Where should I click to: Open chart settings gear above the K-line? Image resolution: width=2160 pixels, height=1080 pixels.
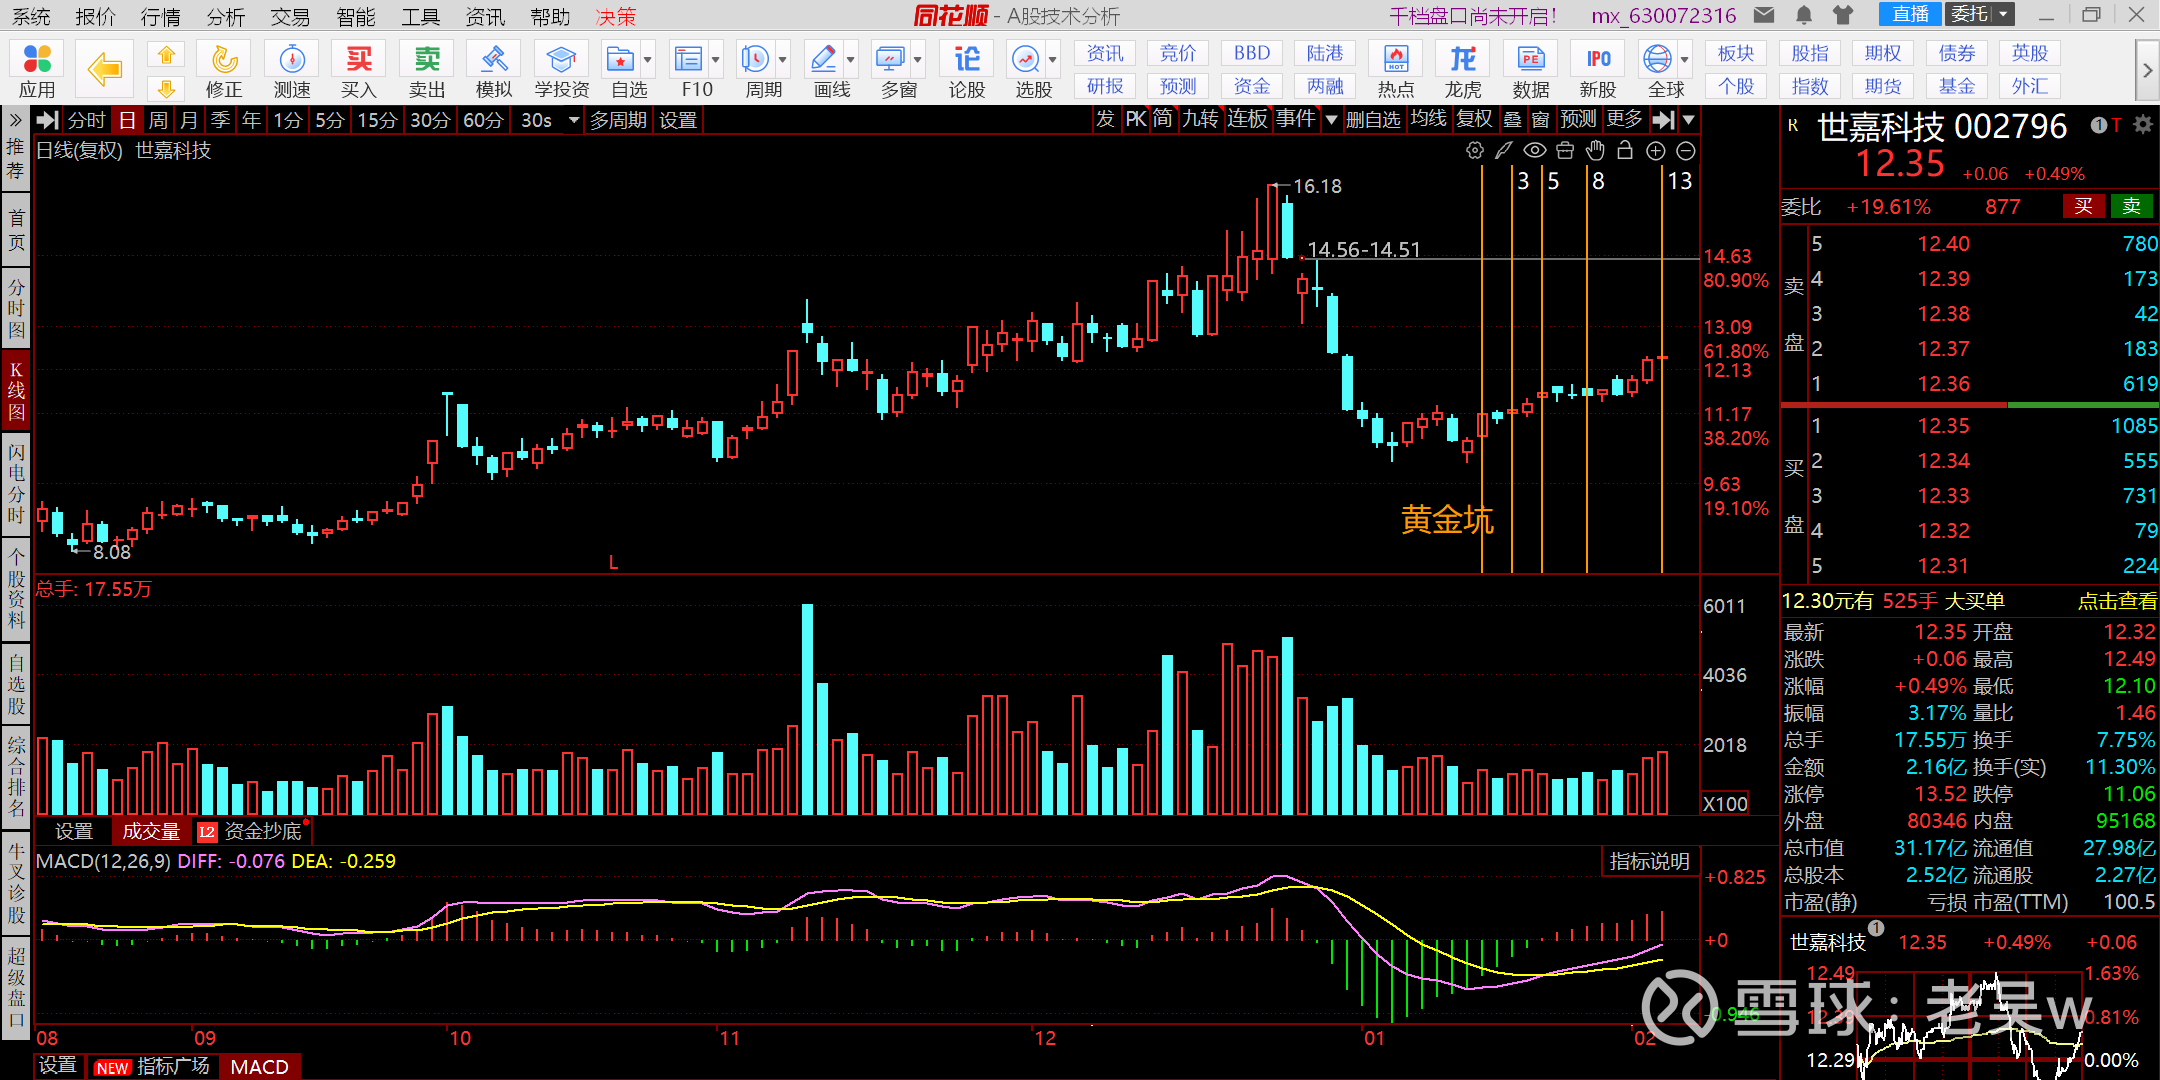pyautogui.click(x=1475, y=151)
